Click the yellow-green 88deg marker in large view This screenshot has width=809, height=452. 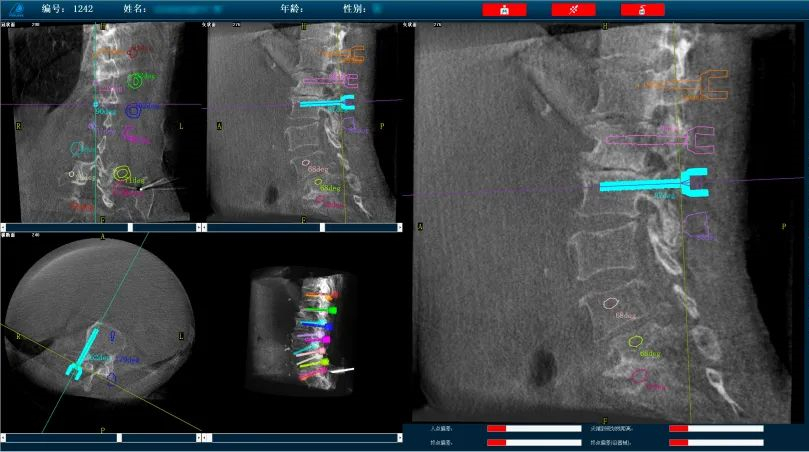coord(635,342)
